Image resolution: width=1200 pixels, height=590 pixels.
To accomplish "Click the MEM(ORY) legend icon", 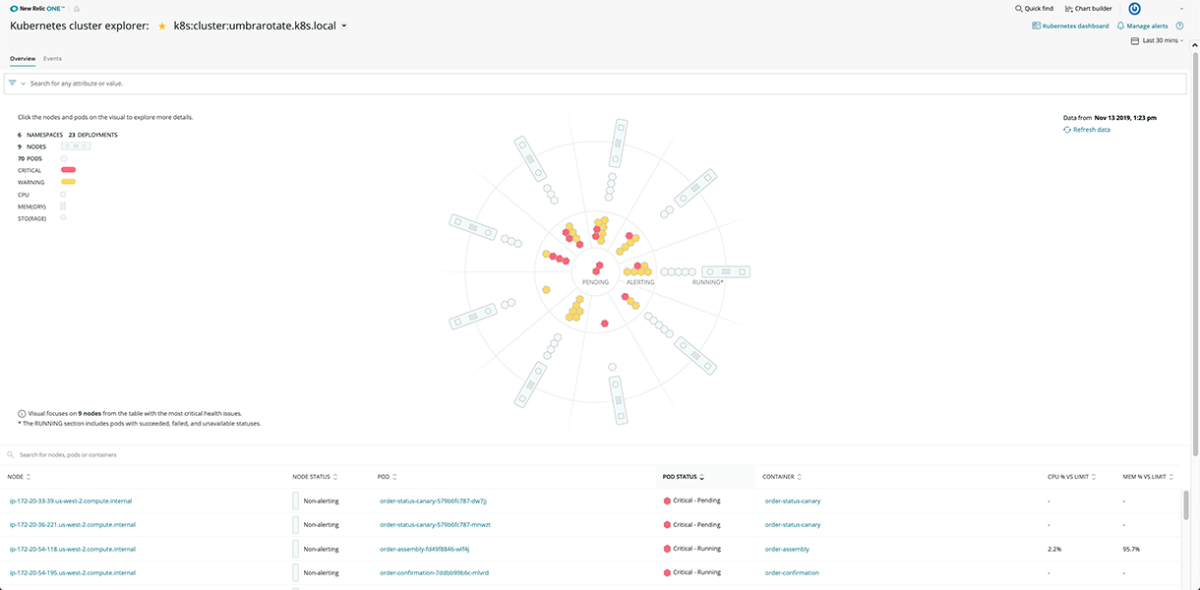I will tap(63, 206).
